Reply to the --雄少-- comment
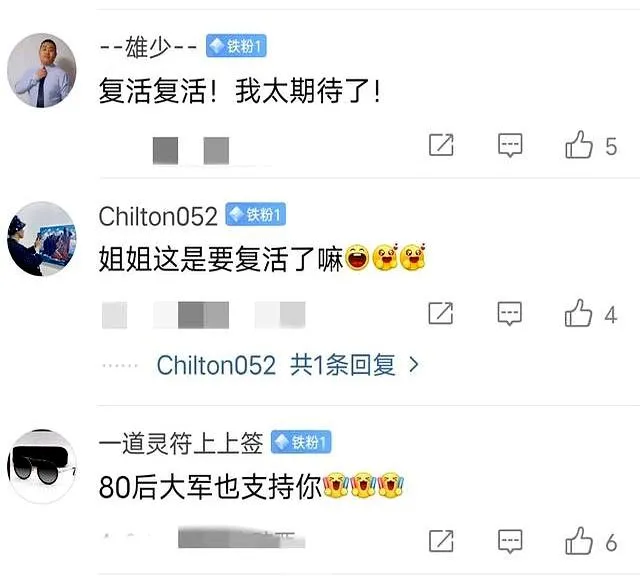This screenshot has height=579, width=640. [510, 145]
